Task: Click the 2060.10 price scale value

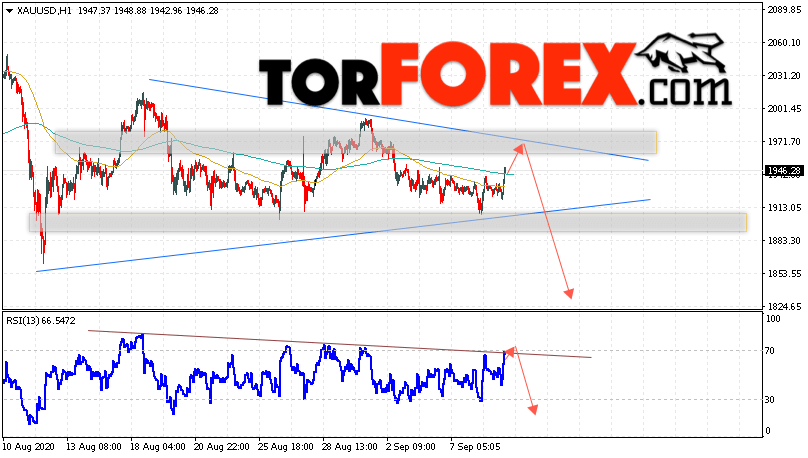Action: tap(784, 43)
